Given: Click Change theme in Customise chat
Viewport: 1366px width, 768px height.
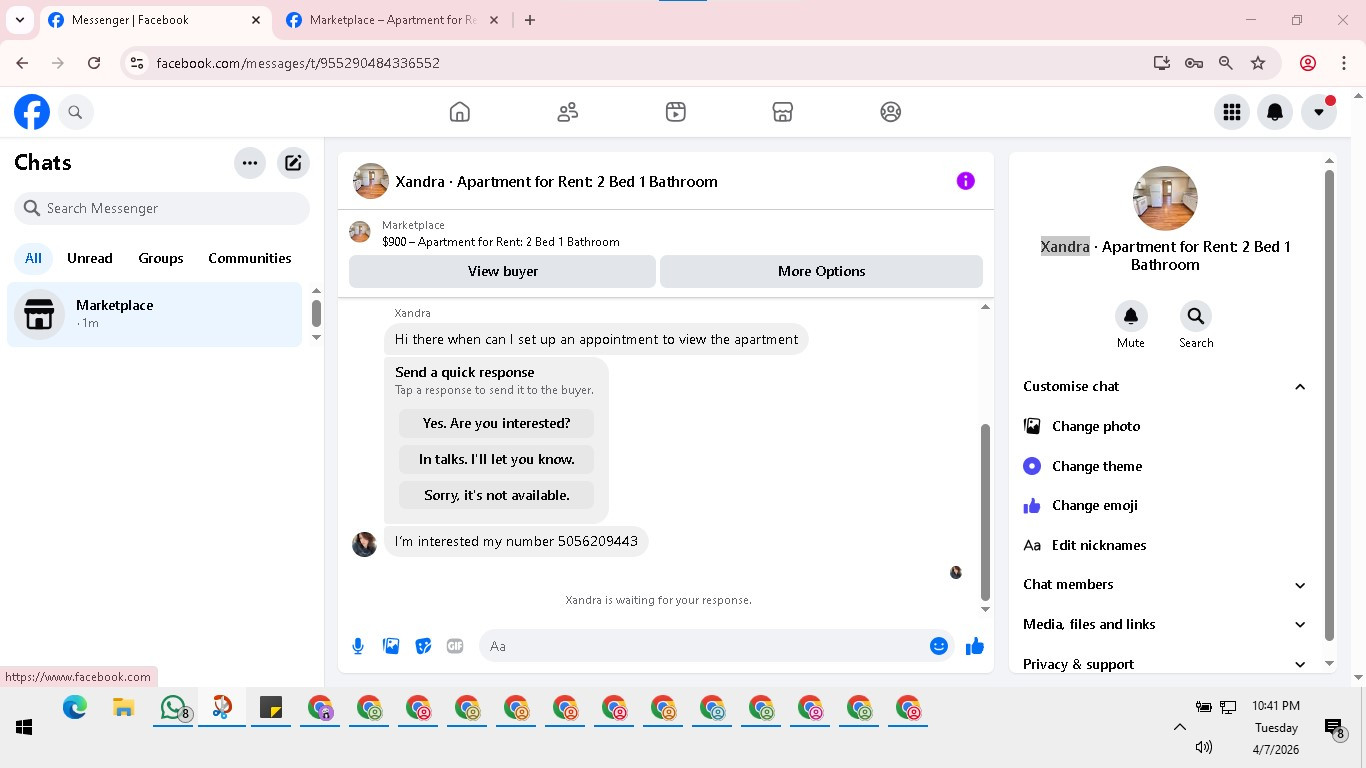Looking at the screenshot, I should click(x=1165, y=466).
